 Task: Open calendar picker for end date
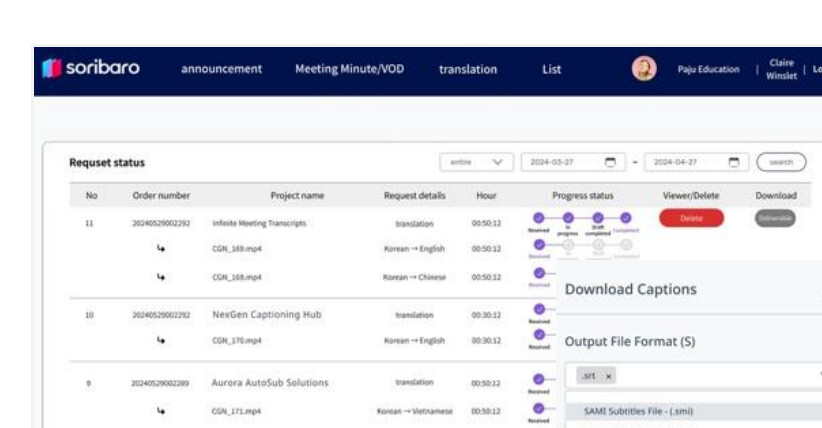click(x=734, y=162)
